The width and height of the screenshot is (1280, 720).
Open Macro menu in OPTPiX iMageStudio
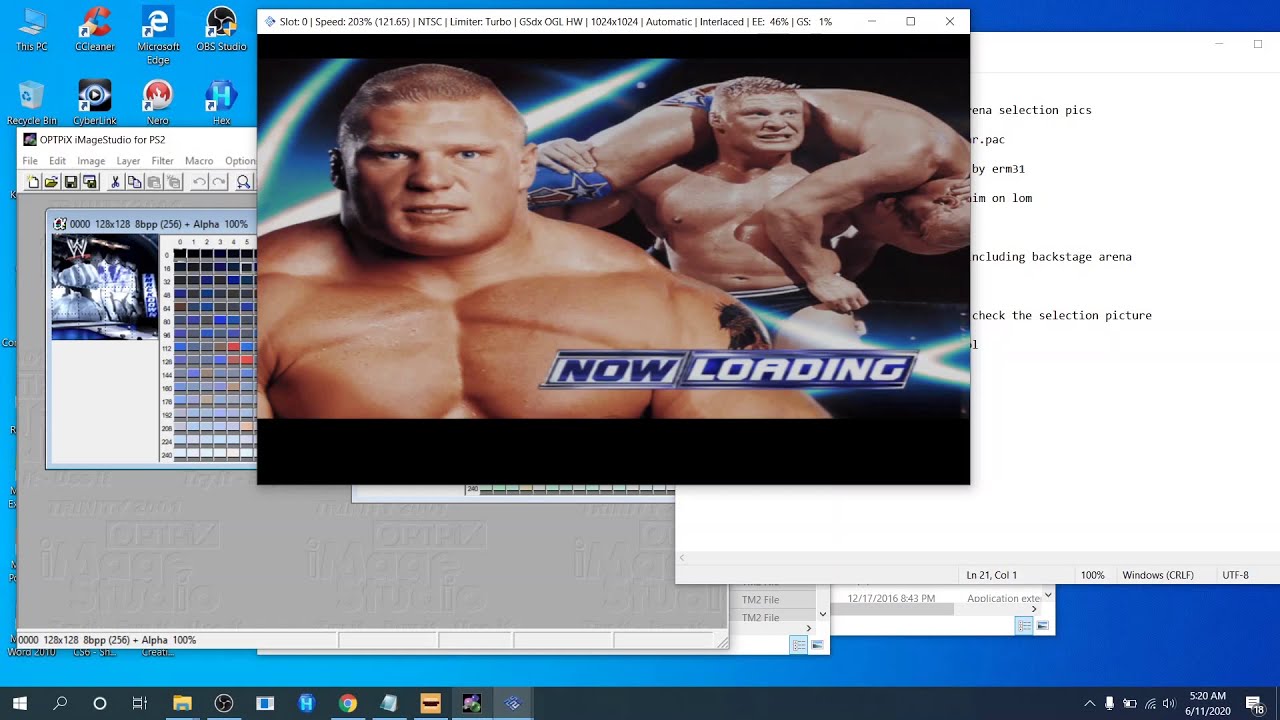(199, 161)
